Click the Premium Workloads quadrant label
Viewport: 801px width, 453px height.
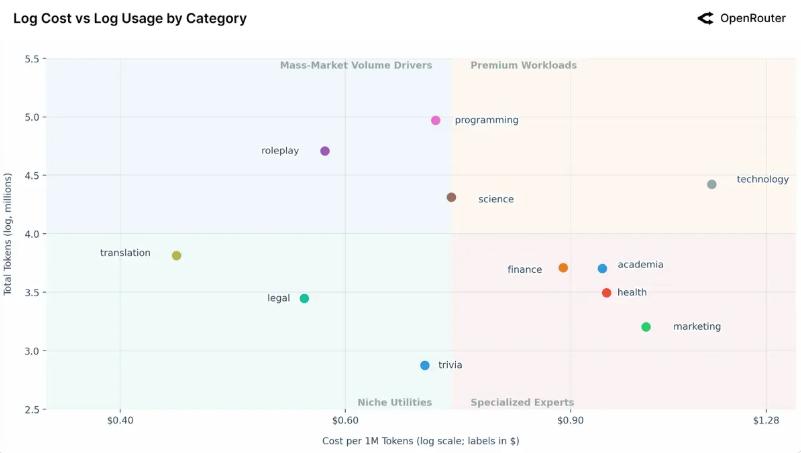click(x=523, y=65)
